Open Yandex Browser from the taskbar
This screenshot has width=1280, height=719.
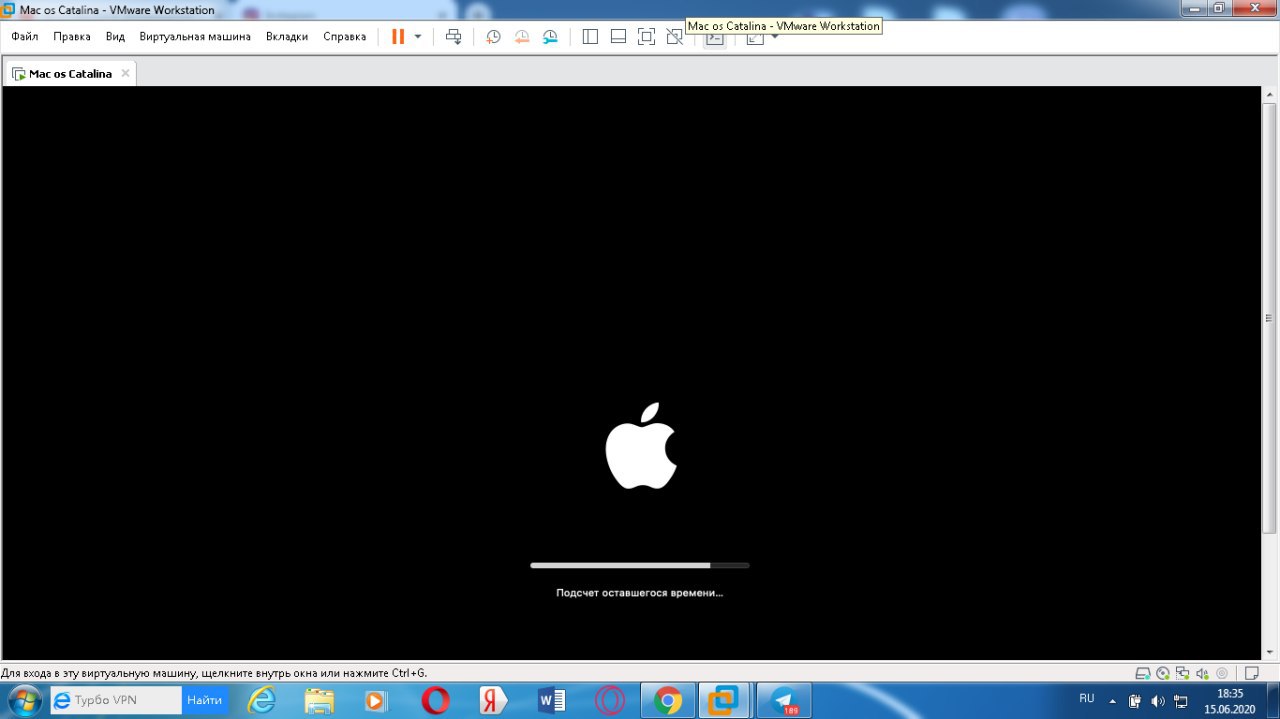coord(493,700)
